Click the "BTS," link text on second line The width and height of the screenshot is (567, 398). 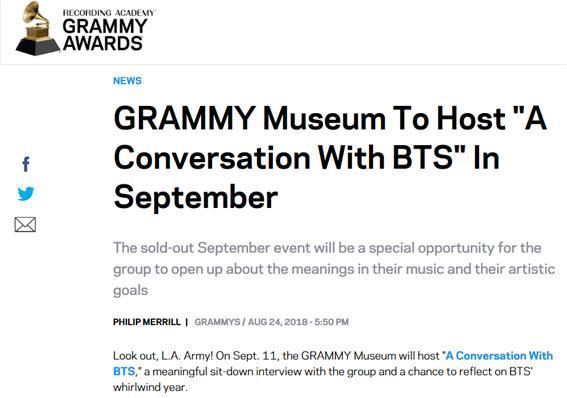125,371
